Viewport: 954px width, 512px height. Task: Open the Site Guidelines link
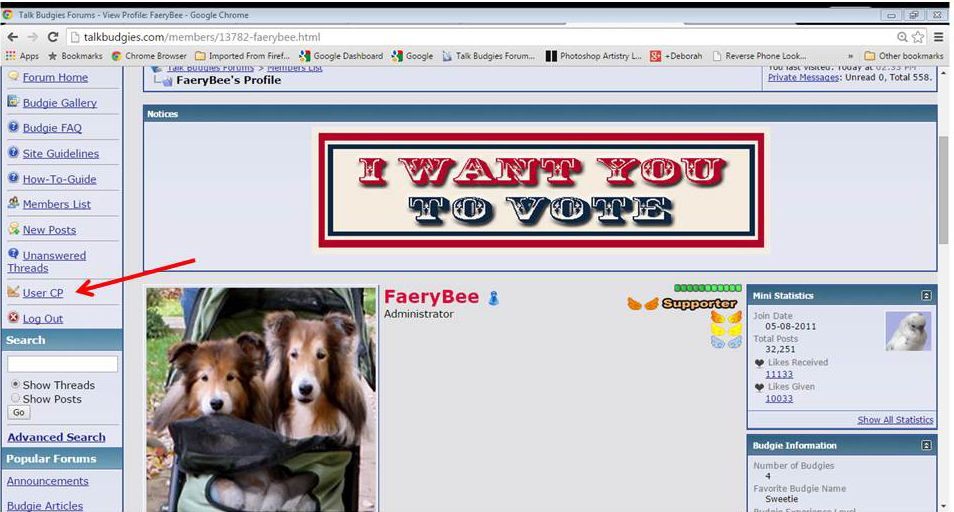(61, 153)
